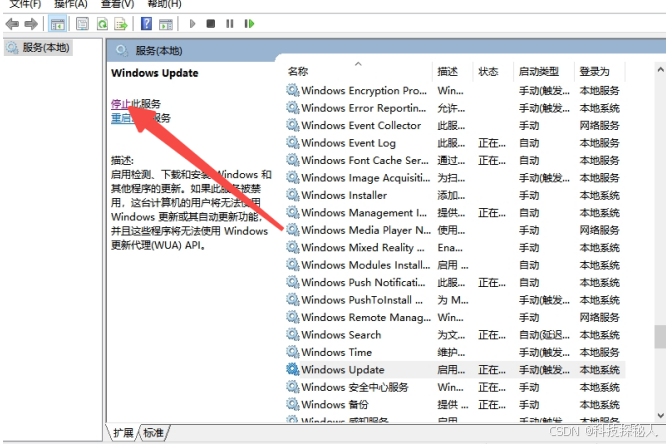Click the Pause Service icon

(230, 24)
